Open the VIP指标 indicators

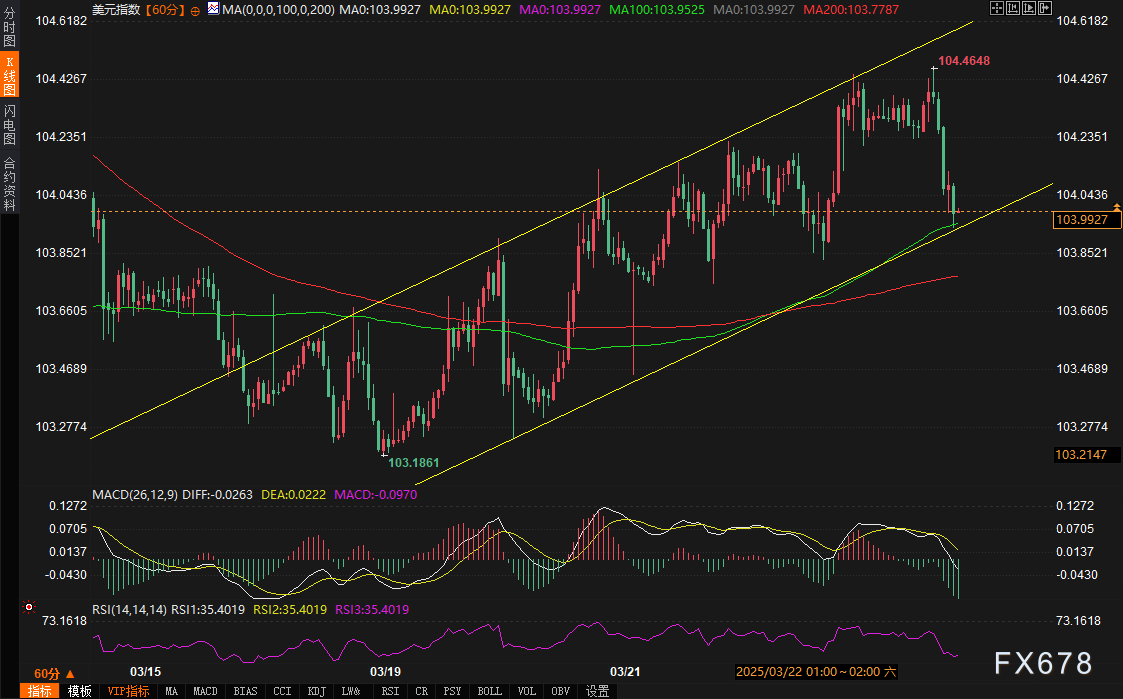[128, 691]
